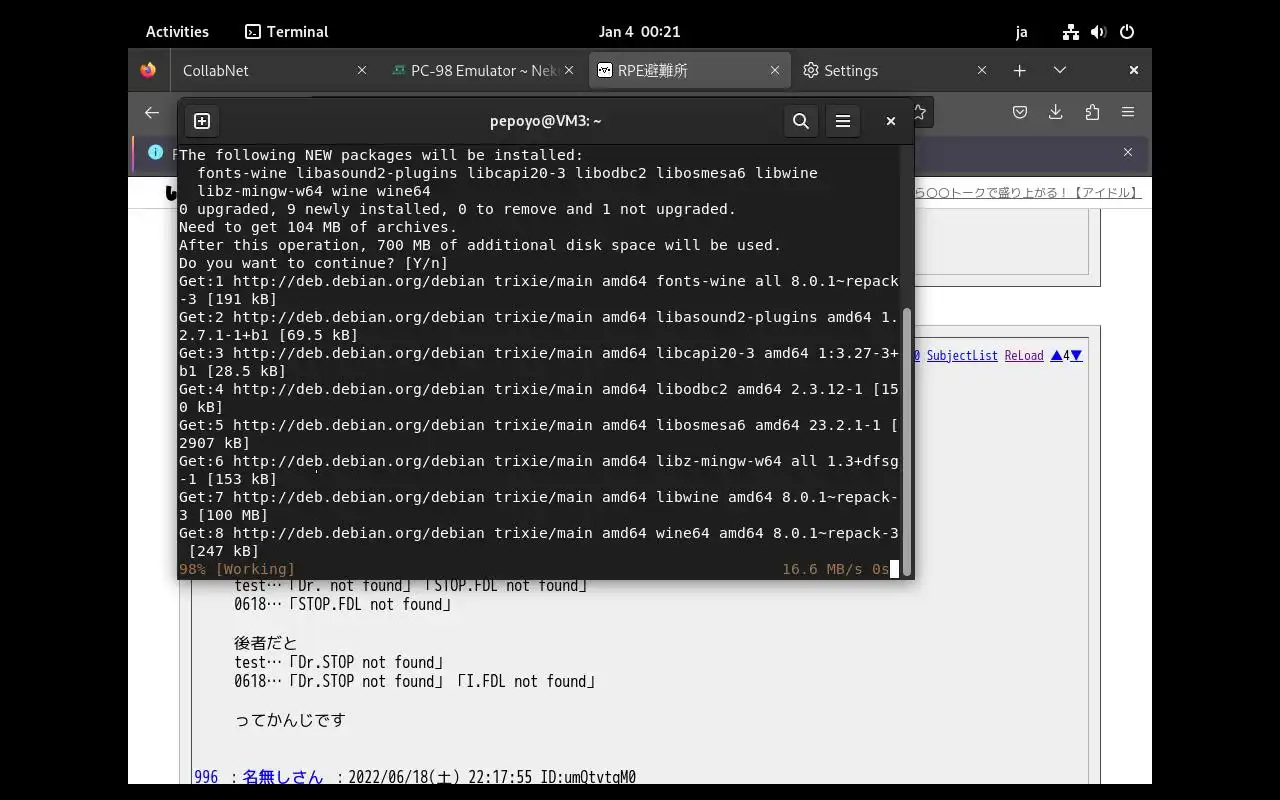The image size is (1280, 800).
Task: Open Activities overview
Action: (x=177, y=32)
